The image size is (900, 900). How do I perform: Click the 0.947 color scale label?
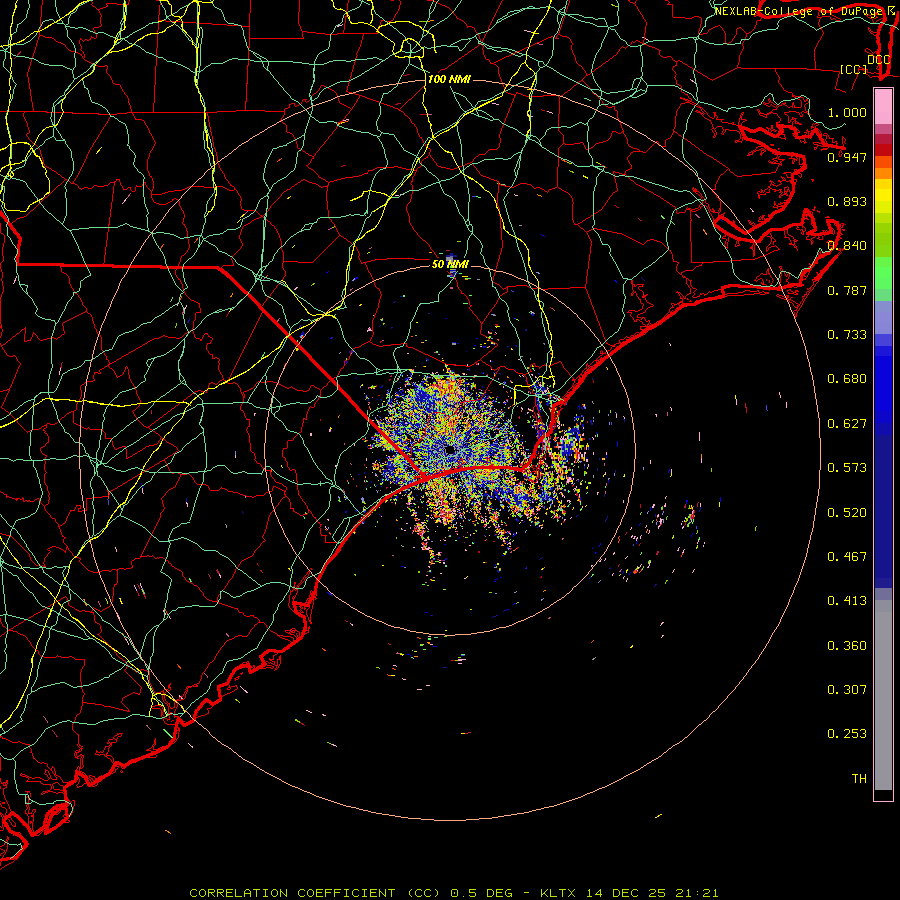click(847, 157)
